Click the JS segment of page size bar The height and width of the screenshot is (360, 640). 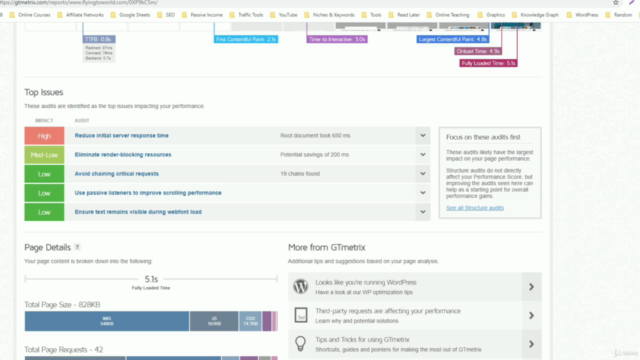(214, 321)
